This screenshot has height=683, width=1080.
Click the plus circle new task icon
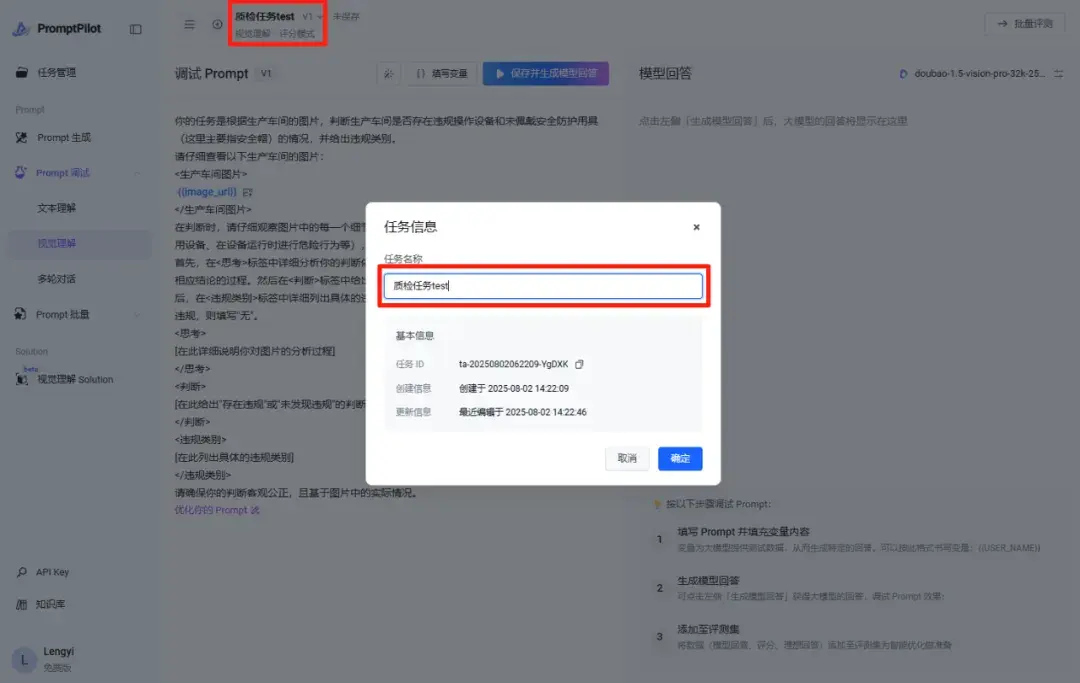pyautogui.click(x=217, y=25)
